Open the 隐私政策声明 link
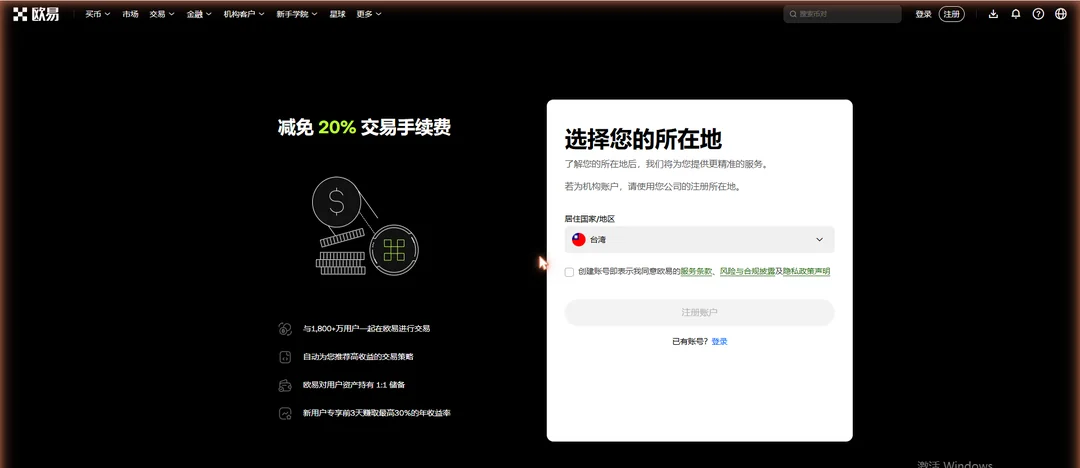Screen dimensions: 1080x468 point(807,272)
